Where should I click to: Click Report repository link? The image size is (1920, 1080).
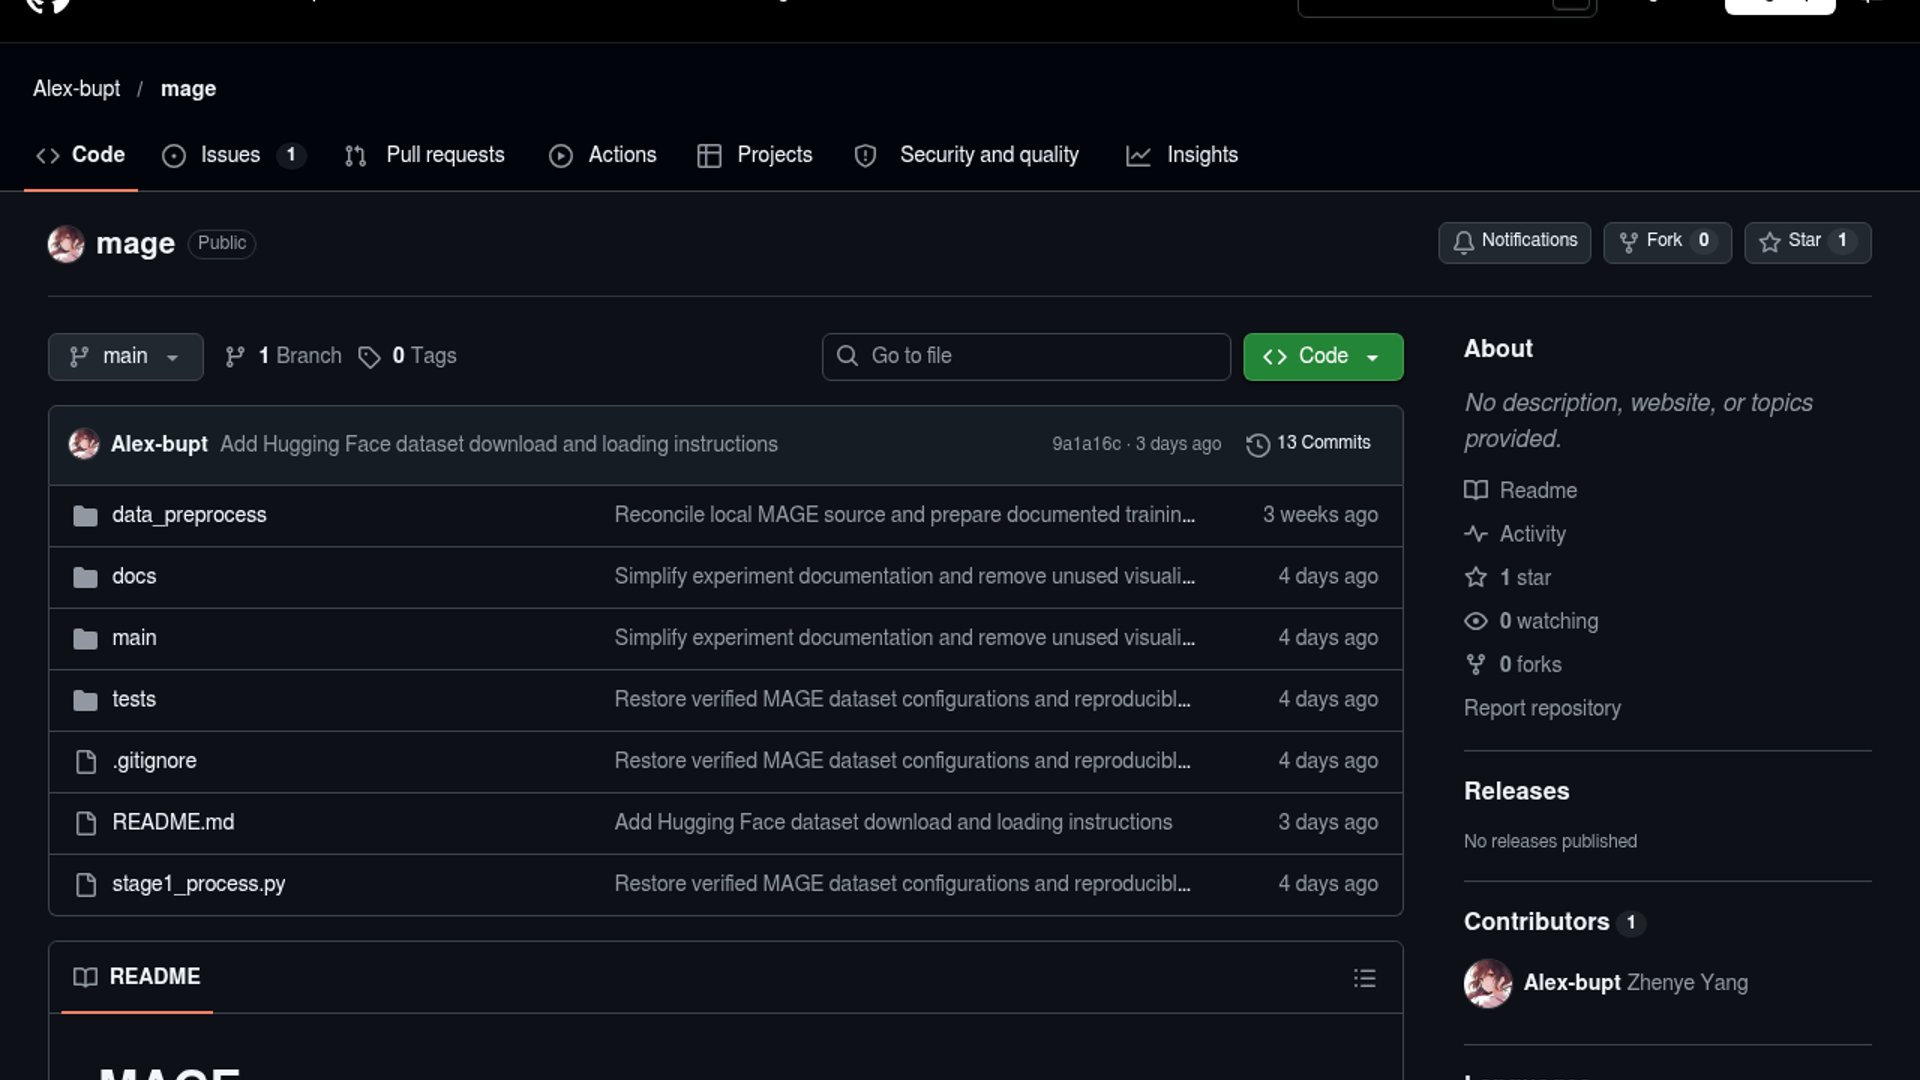(x=1542, y=708)
